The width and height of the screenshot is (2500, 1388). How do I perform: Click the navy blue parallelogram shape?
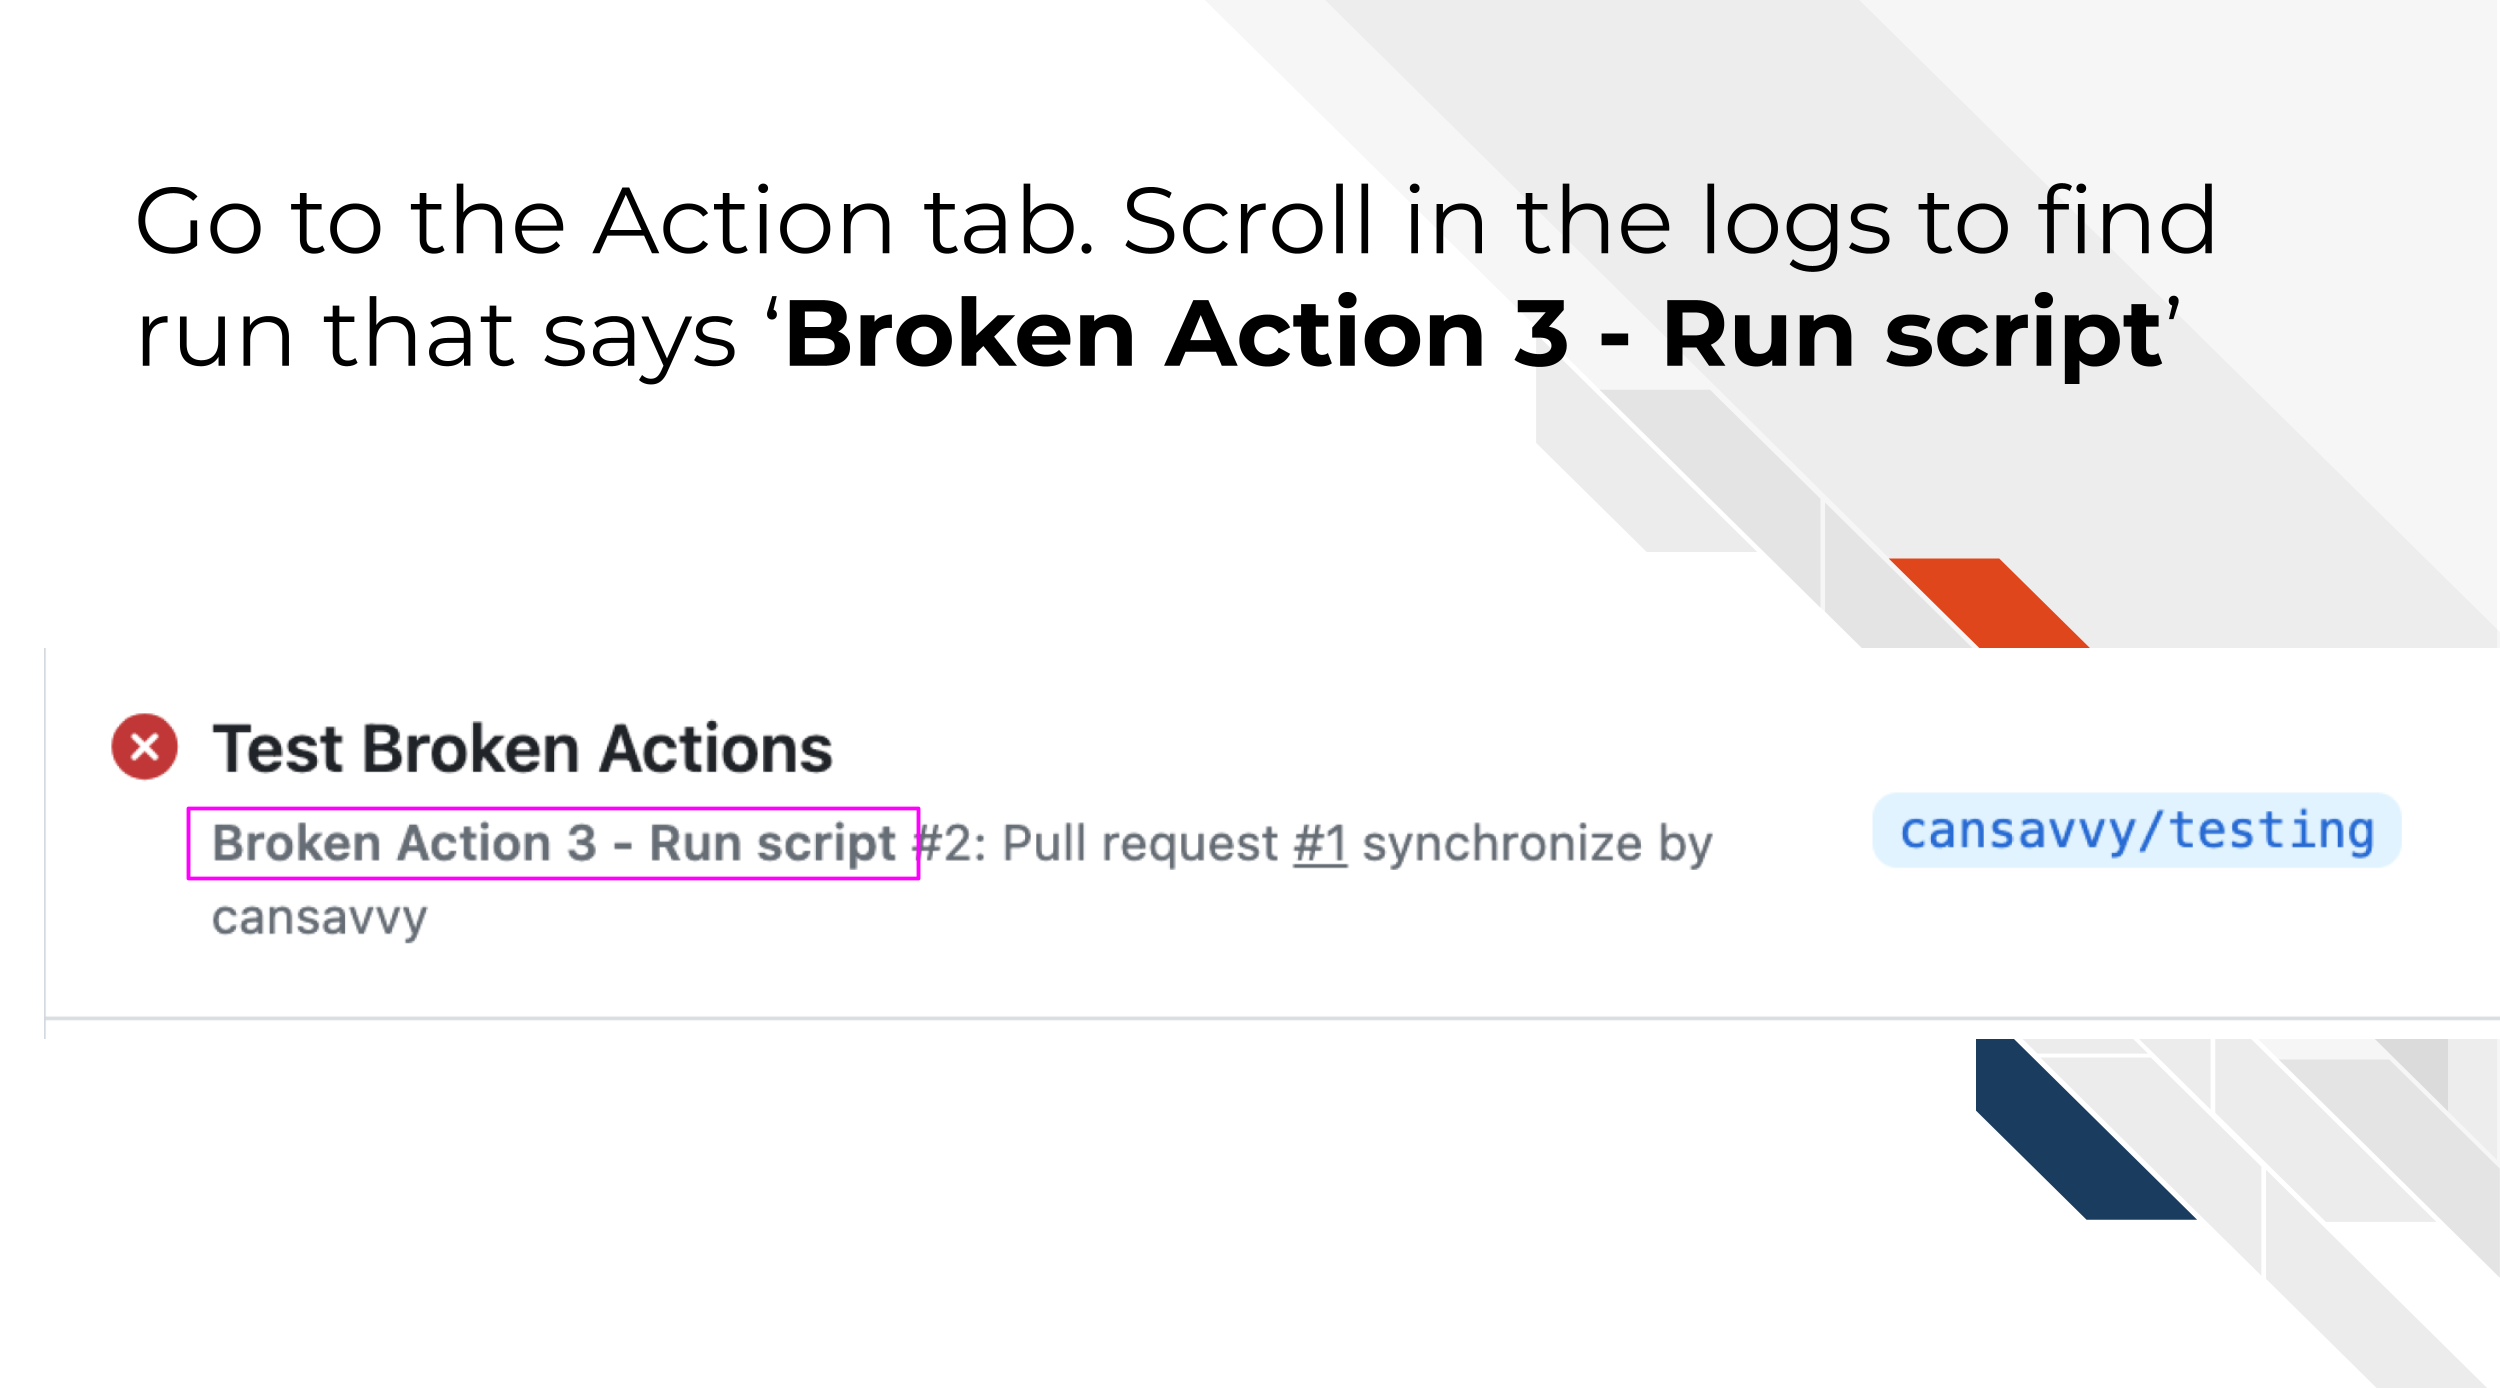click(2085, 1129)
